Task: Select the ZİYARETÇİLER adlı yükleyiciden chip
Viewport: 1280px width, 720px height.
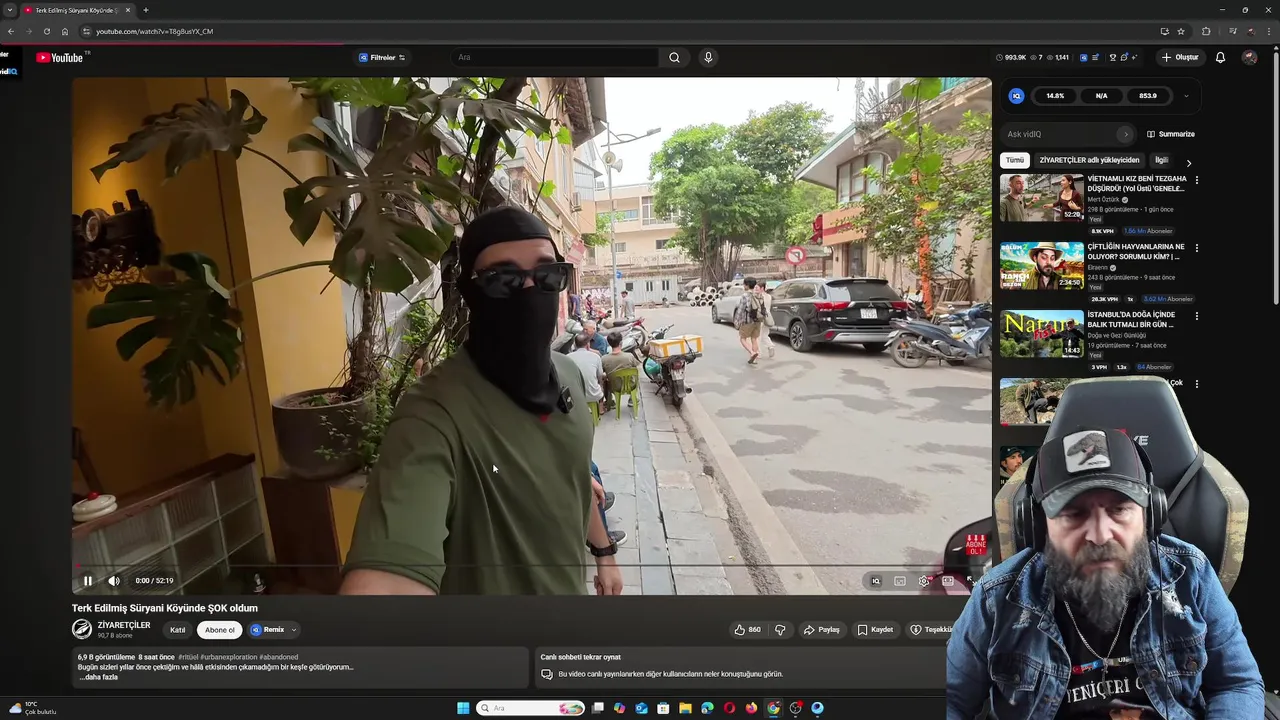Action: pos(1089,160)
